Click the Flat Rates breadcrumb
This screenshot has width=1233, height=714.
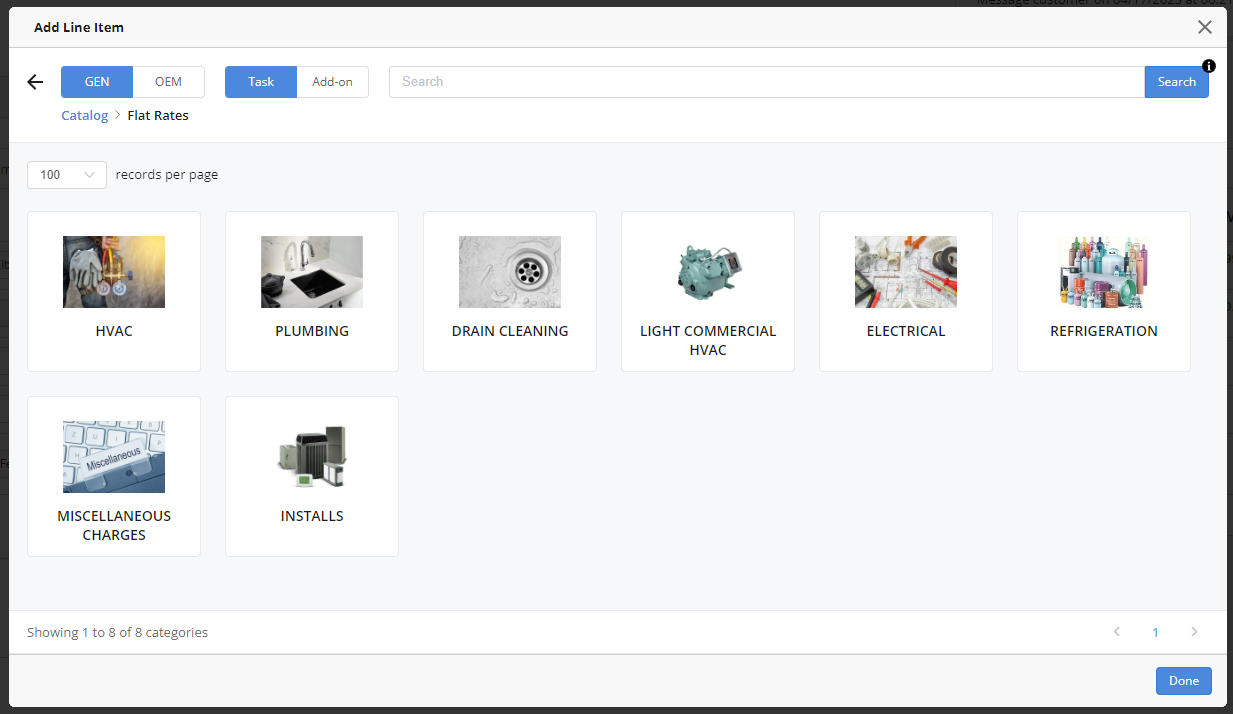158,115
